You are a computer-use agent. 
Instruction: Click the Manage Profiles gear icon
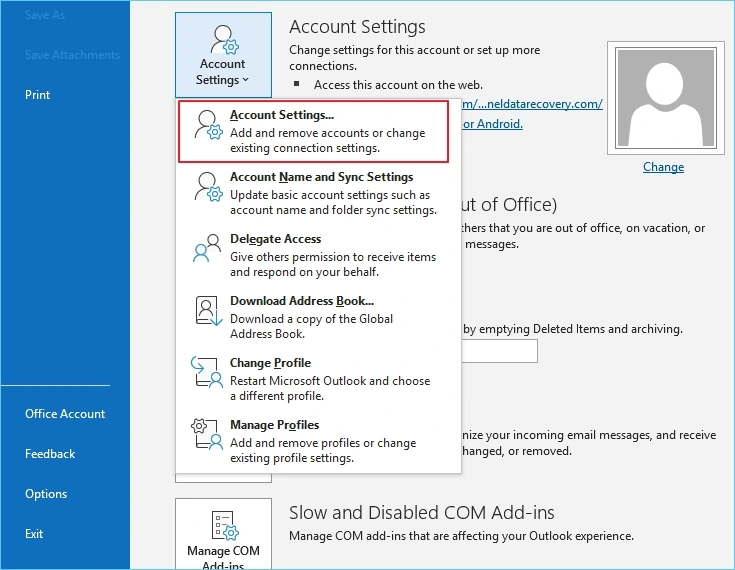(x=207, y=434)
